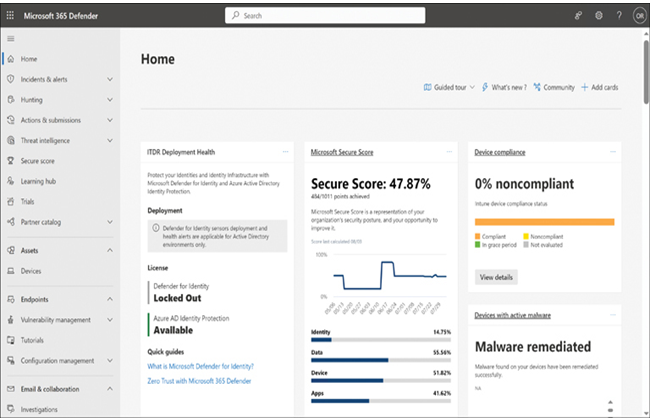Open Microsoft Secure Score card options ellipsis

[x=449, y=152]
